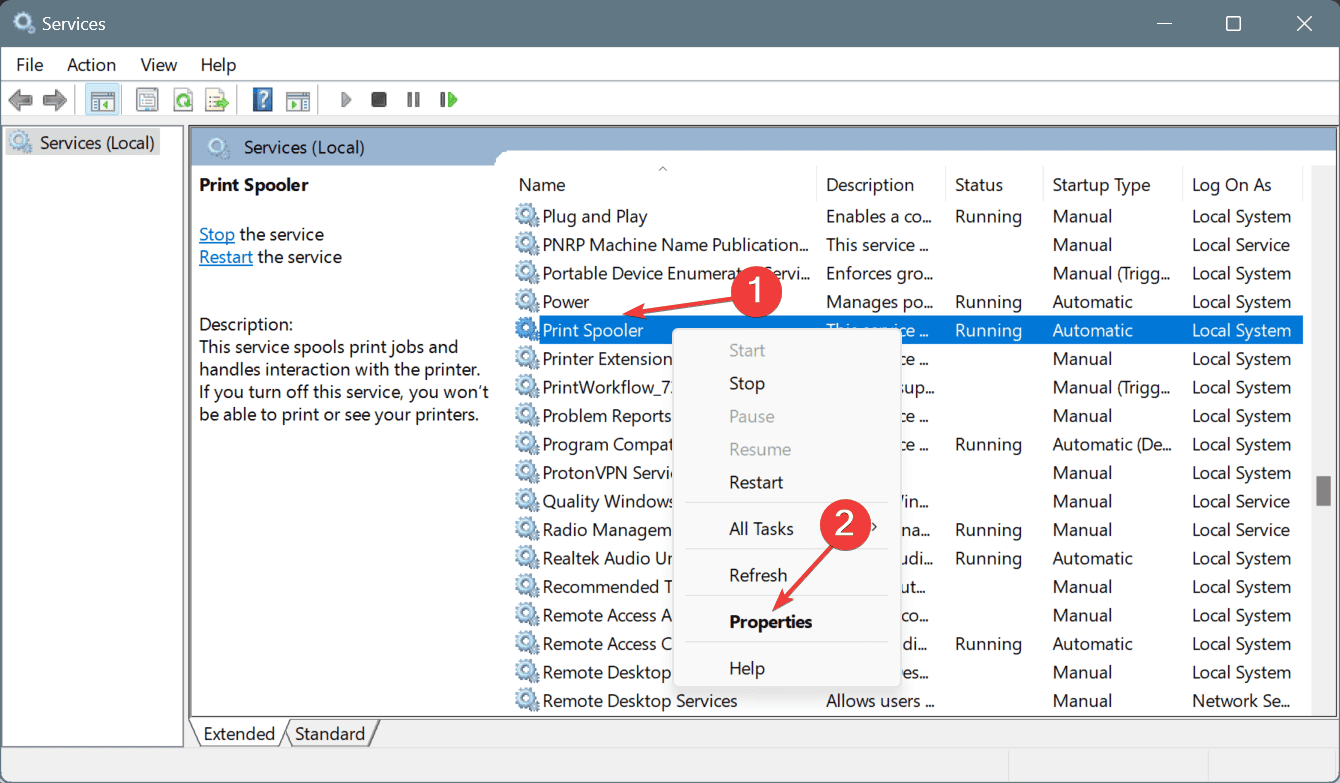Select the Realtek Audio service name
The height and width of the screenshot is (783, 1340).
pos(607,558)
